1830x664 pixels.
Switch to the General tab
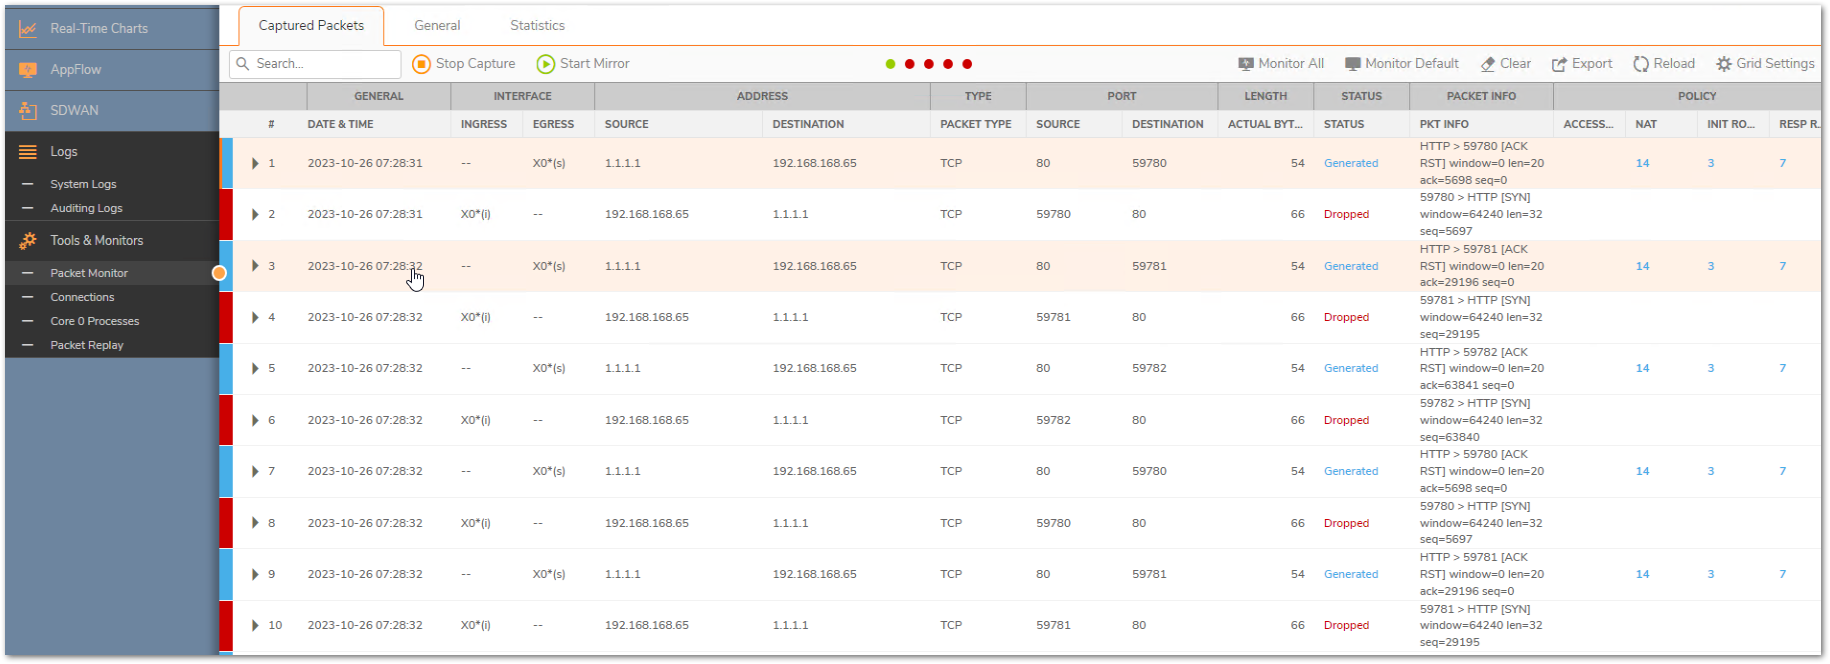437,25
